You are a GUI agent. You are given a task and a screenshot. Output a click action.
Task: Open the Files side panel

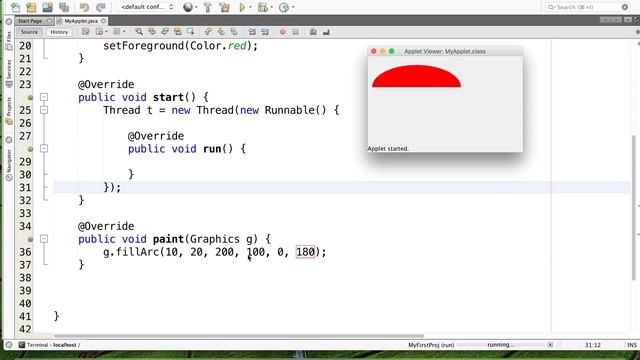[9, 41]
